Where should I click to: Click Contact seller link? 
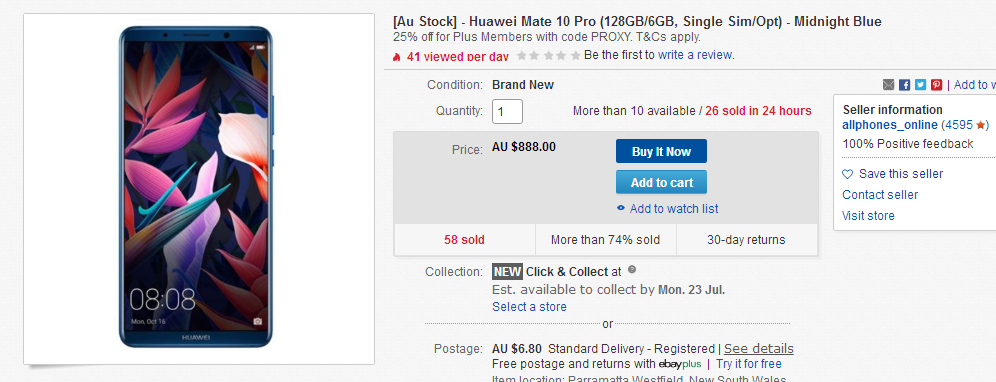880,194
